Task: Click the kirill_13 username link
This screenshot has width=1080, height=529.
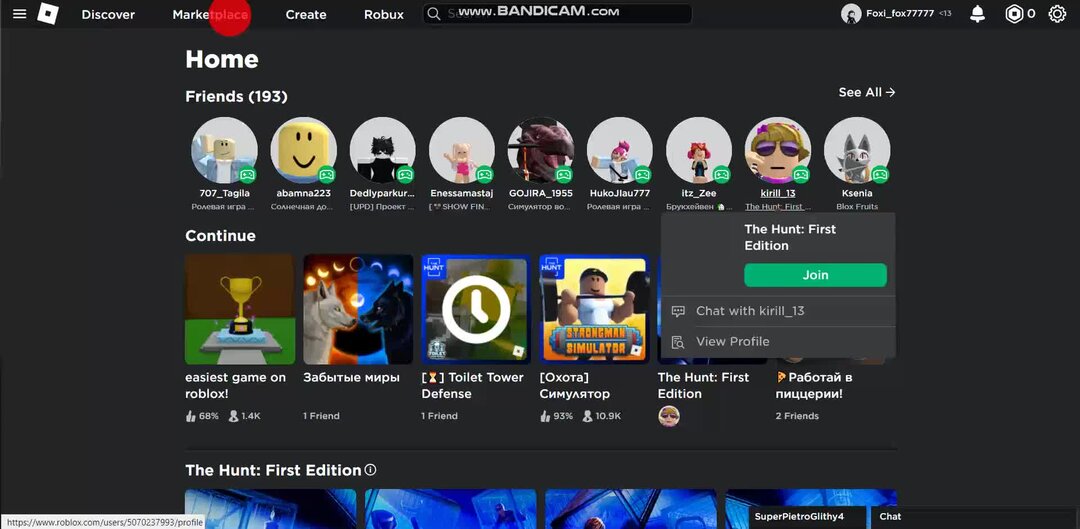Action: pos(778,194)
